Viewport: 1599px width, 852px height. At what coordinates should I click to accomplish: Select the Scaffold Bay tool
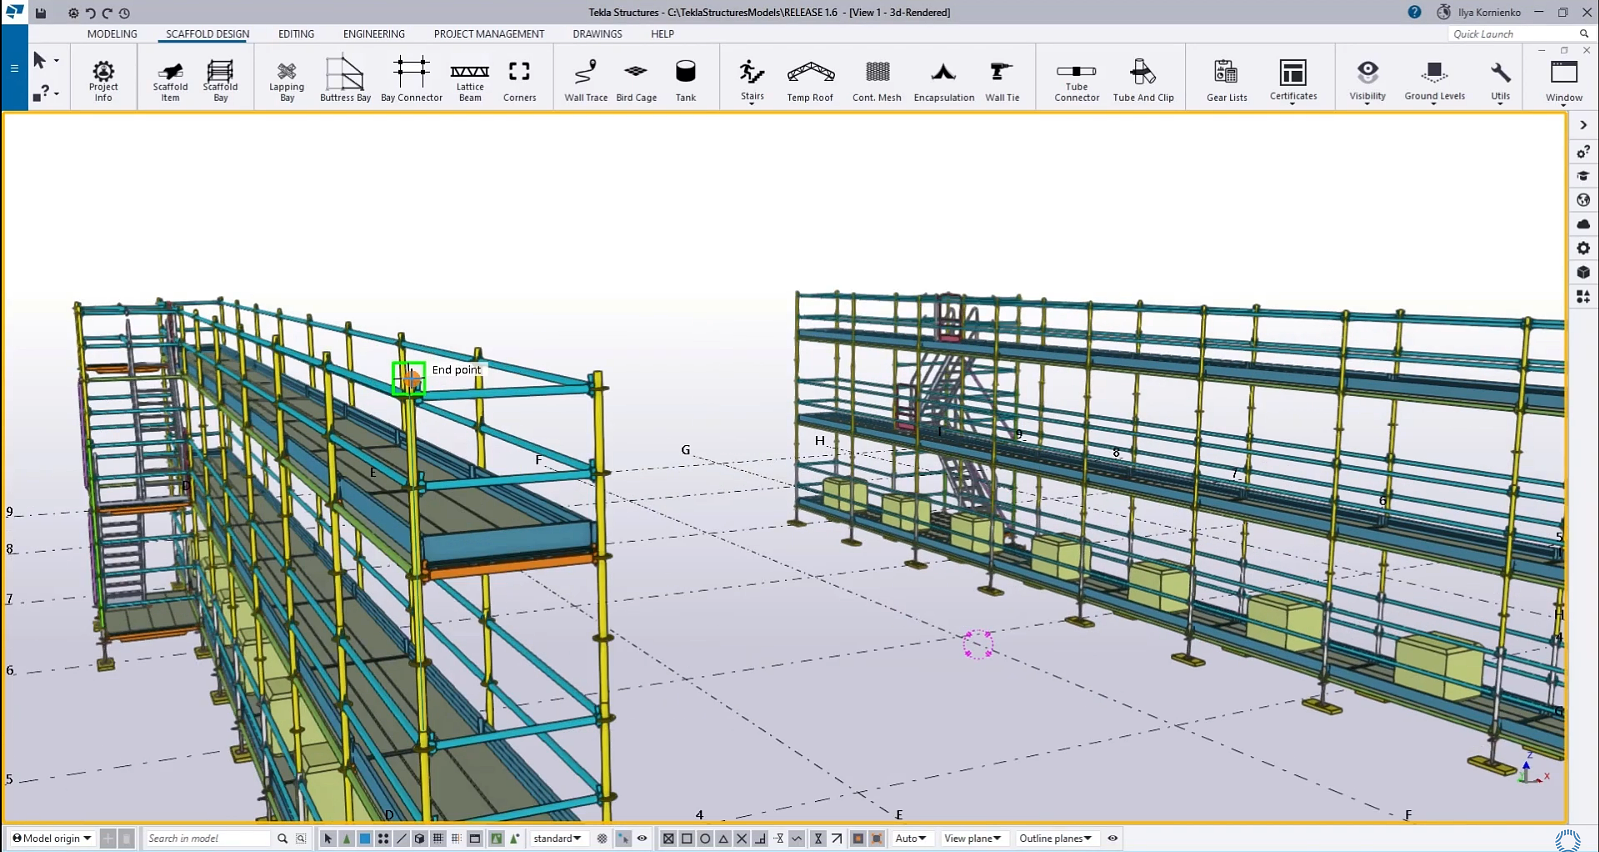(220, 80)
